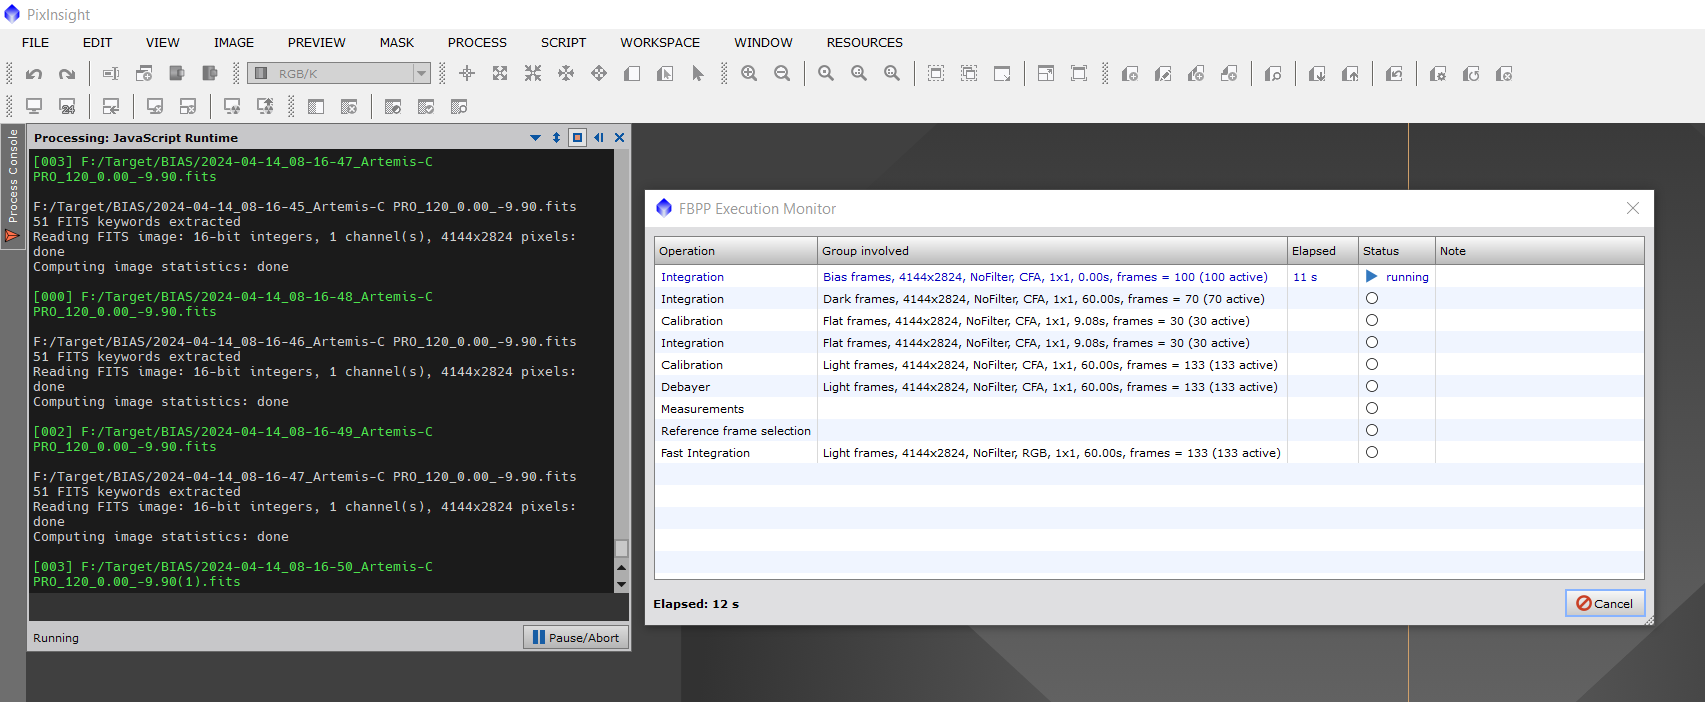The height and width of the screenshot is (702, 1705).
Task: Close the FBPP Execution Monitor dialog
Action: tap(1633, 208)
